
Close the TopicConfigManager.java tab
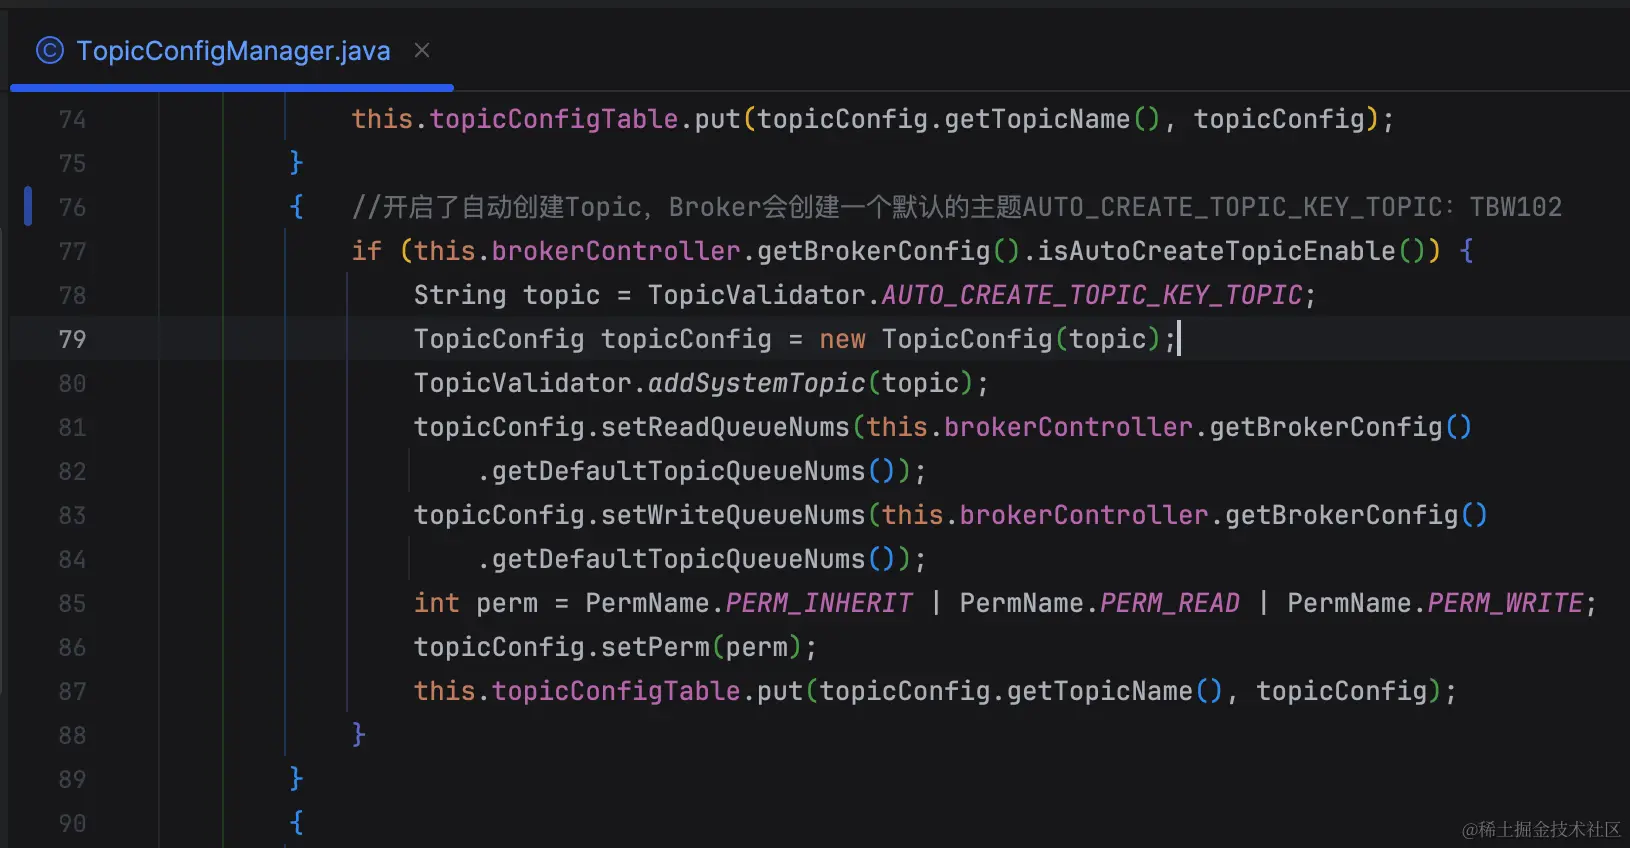click(422, 50)
